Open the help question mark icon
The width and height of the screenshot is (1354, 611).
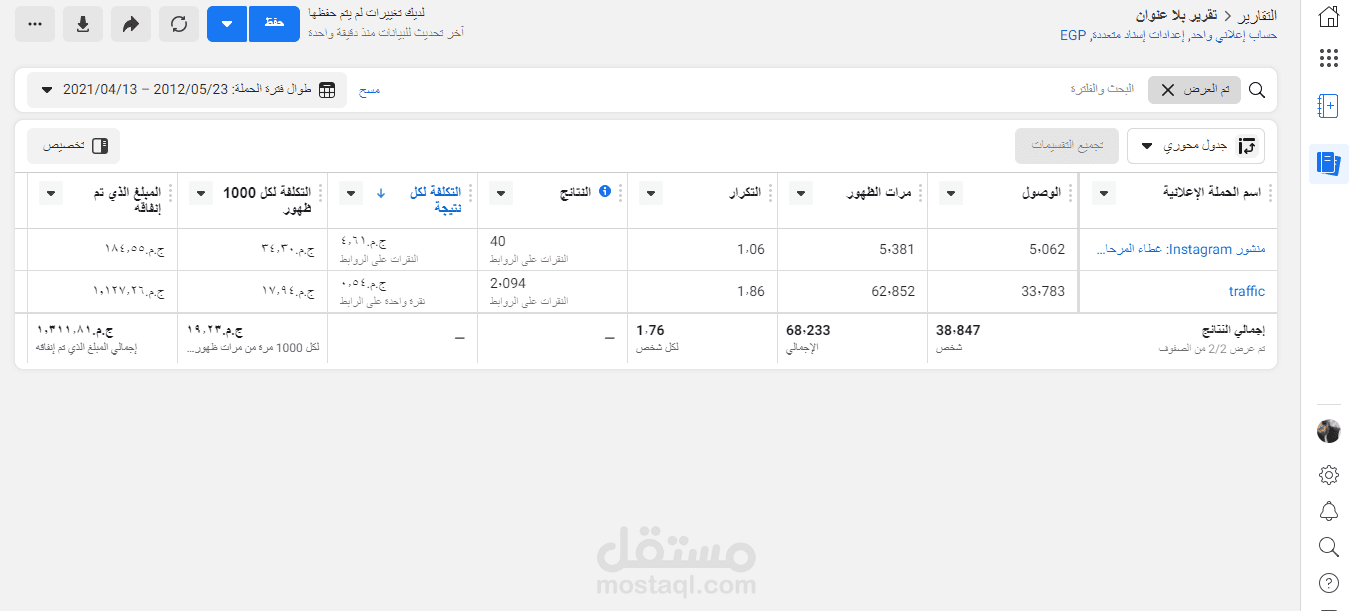click(x=1329, y=583)
